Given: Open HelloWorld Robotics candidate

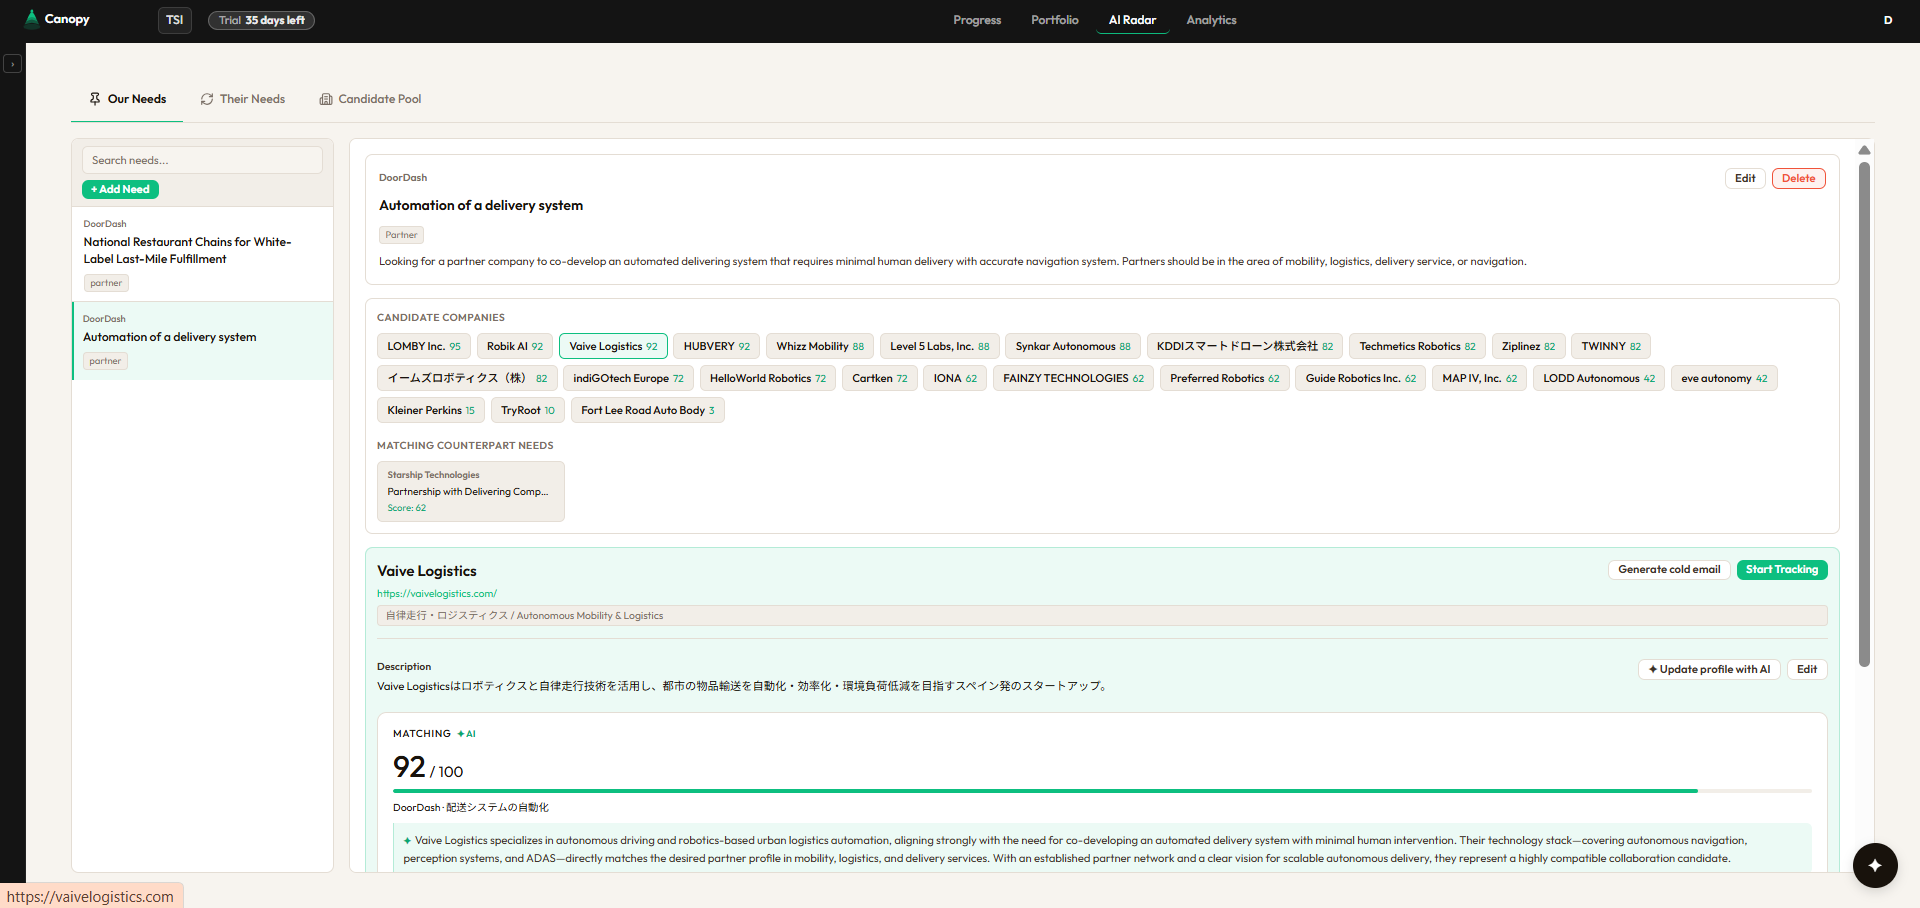Looking at the screenshot, I should (768, 378).
